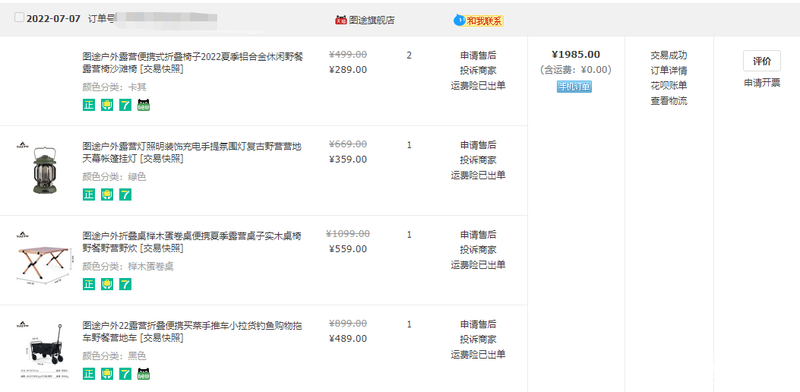800x392 pixels.
Task: Open the folding cart product thumbnail
Action: [44, 349]
